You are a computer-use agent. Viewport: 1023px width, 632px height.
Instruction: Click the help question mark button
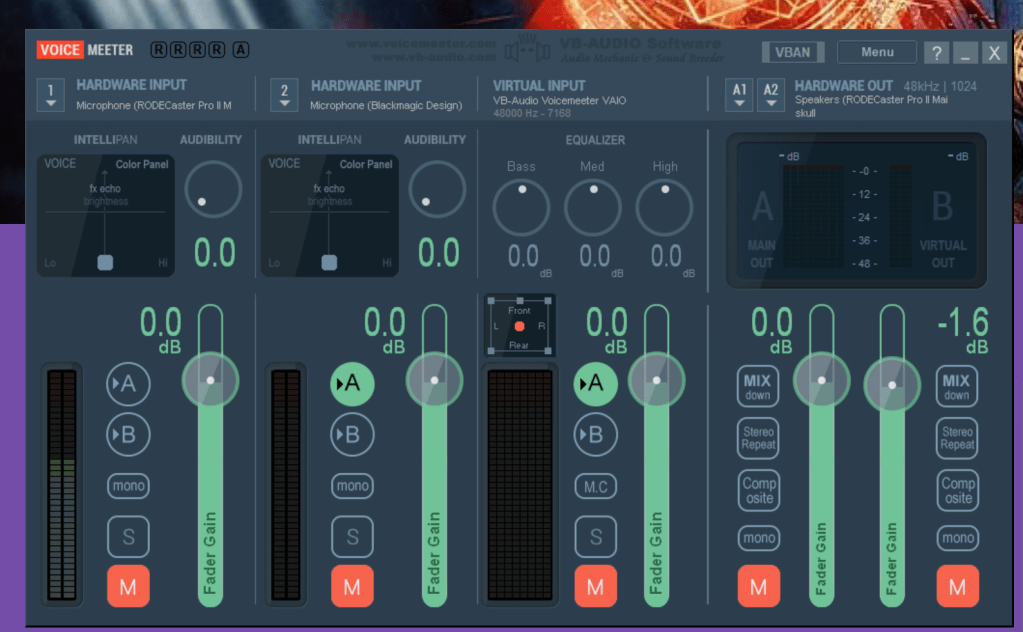[x=936, y=53]
